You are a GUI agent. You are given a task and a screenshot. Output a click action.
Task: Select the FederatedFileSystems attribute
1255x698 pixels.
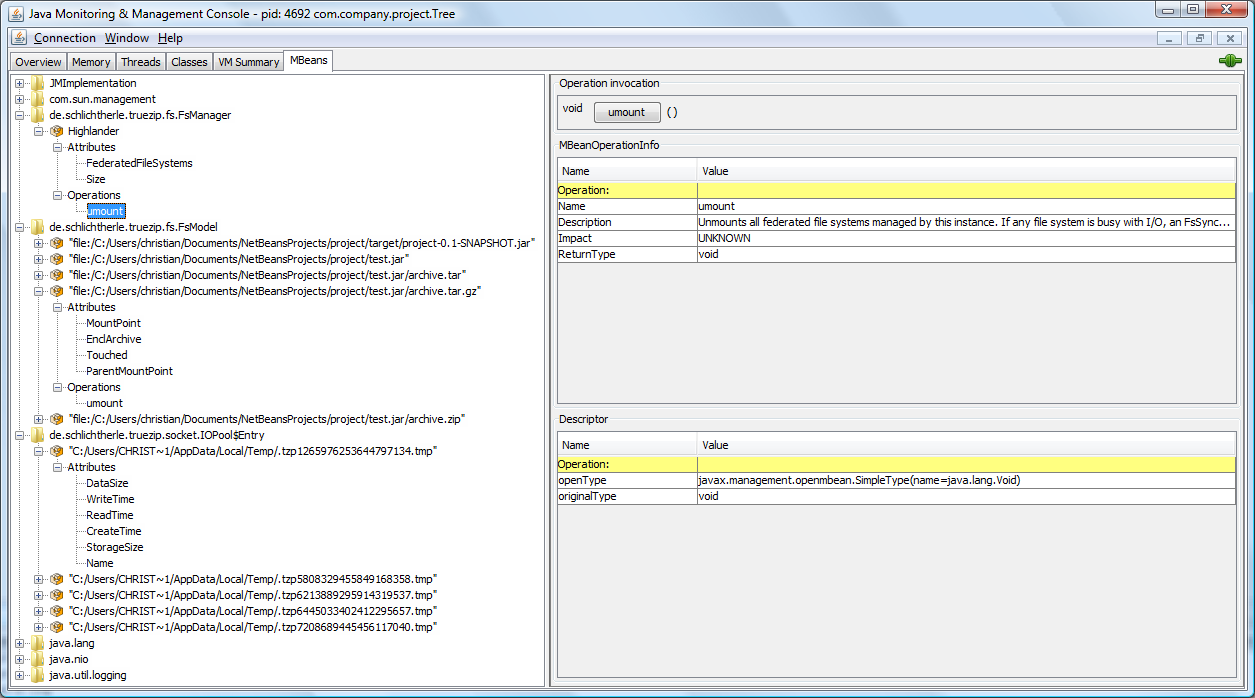tap(139, 163)
